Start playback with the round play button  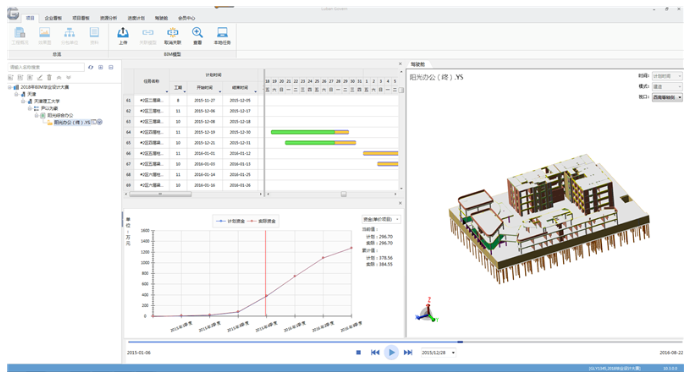[391, 352]
